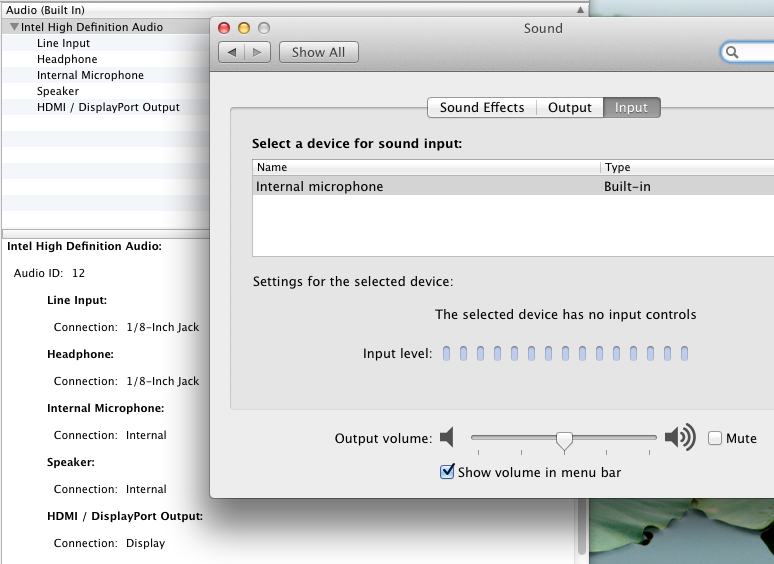Screen dimensions: 774x564
Task: Click the search magnifier icon
Action: (733, 52)
